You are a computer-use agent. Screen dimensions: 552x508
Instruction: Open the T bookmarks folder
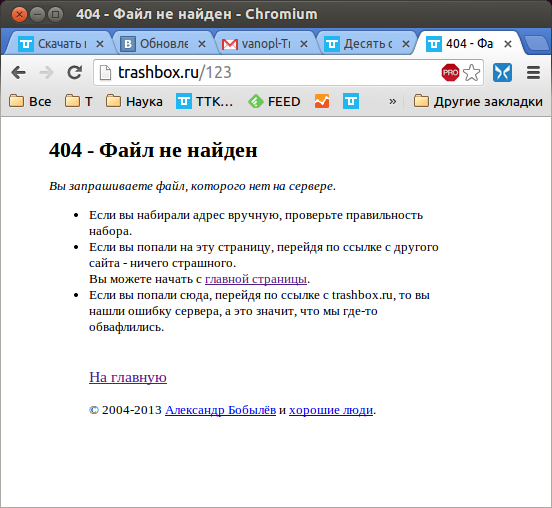[79, 101]
